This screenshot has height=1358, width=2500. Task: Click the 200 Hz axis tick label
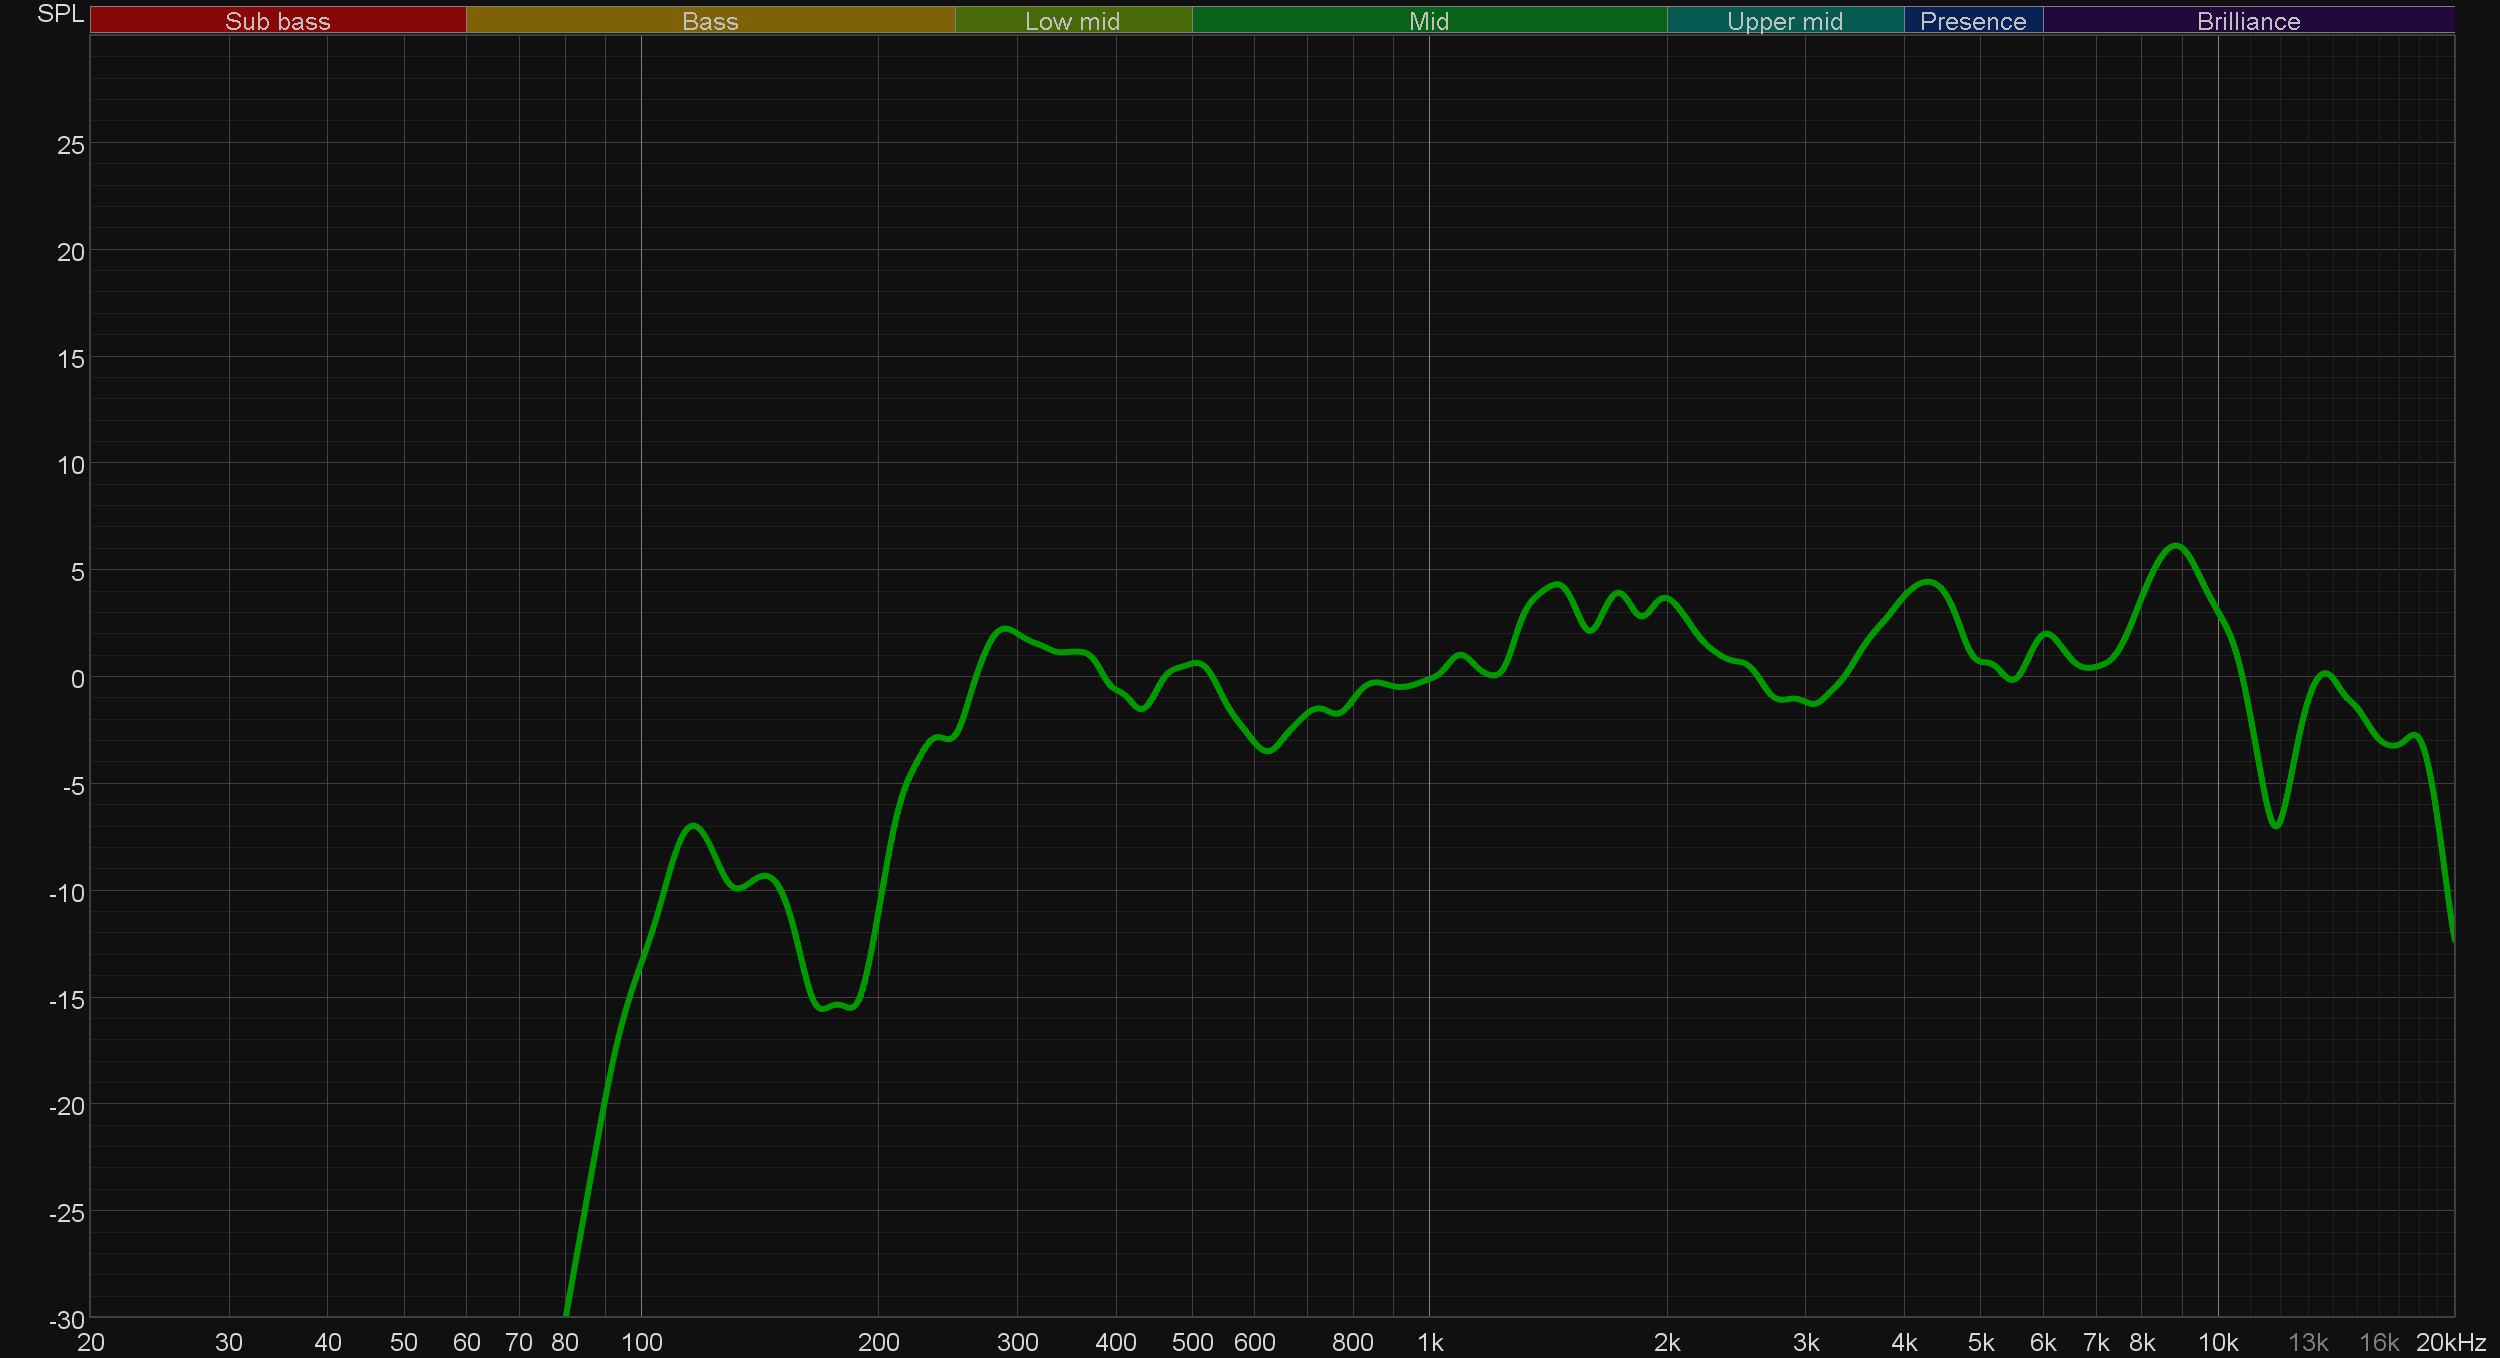tap(878, 1342)
